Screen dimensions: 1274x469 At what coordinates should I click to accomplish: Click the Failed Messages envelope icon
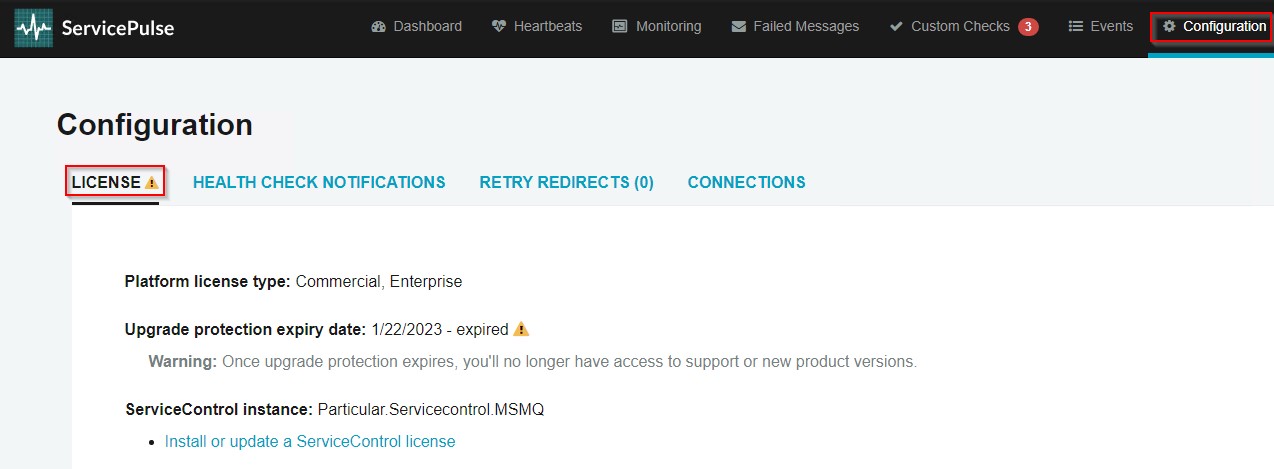pyautogui.click(x=738, y=27)
